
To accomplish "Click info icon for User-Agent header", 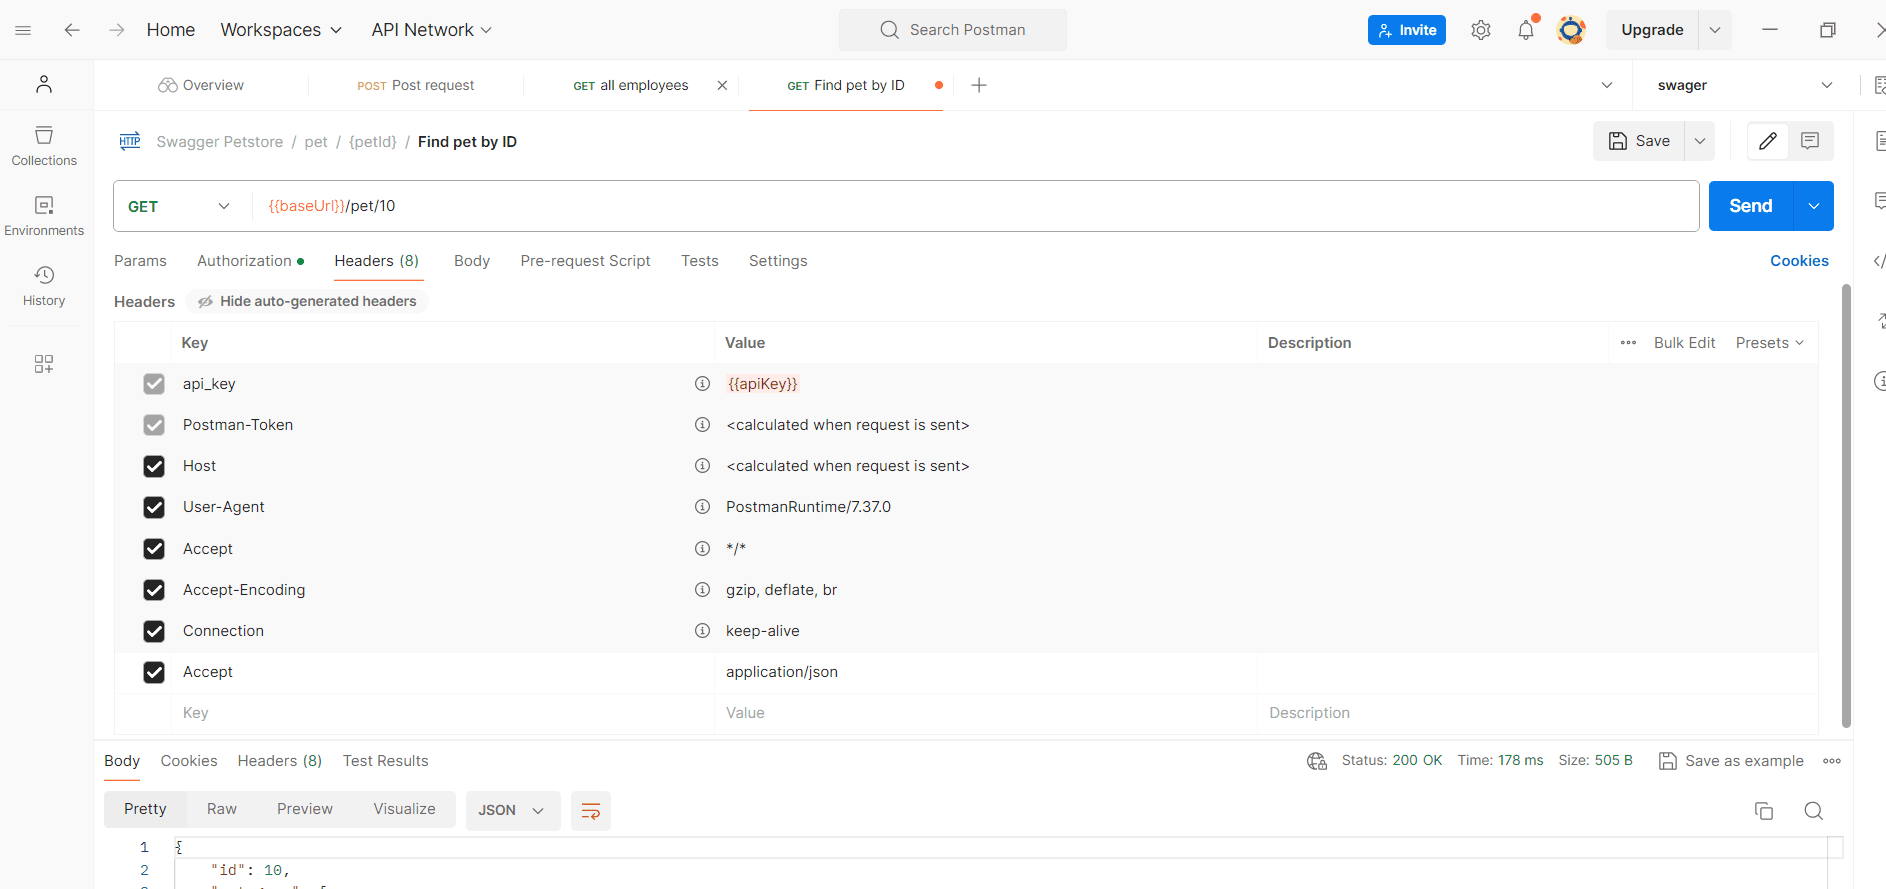I will coord(702,507).
